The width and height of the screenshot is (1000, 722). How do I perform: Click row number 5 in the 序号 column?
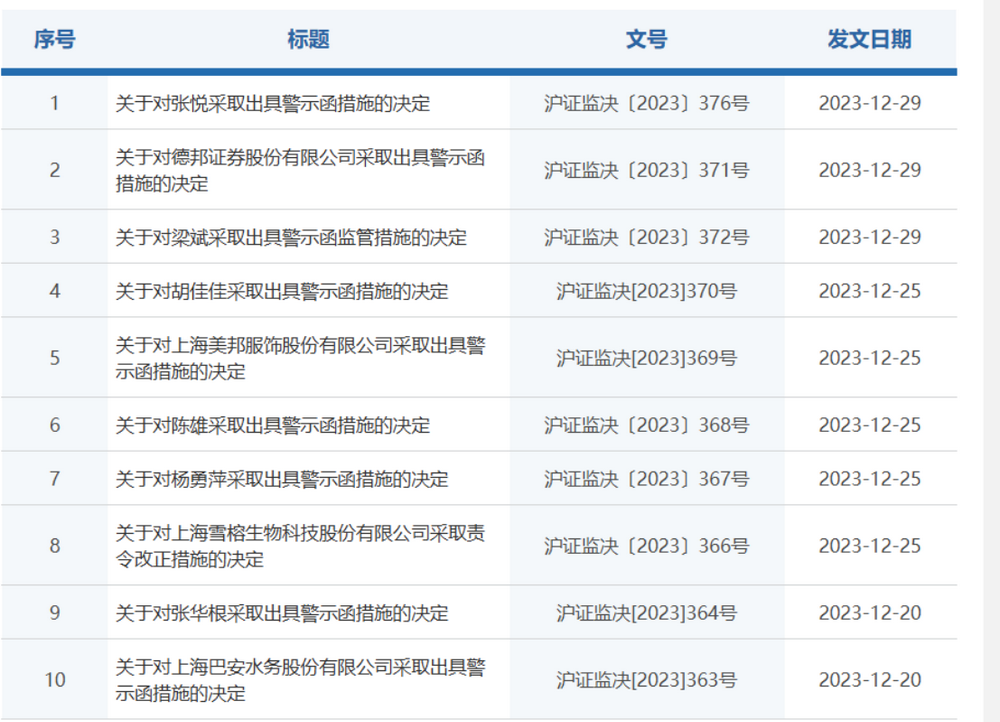[x=54, y=358]
